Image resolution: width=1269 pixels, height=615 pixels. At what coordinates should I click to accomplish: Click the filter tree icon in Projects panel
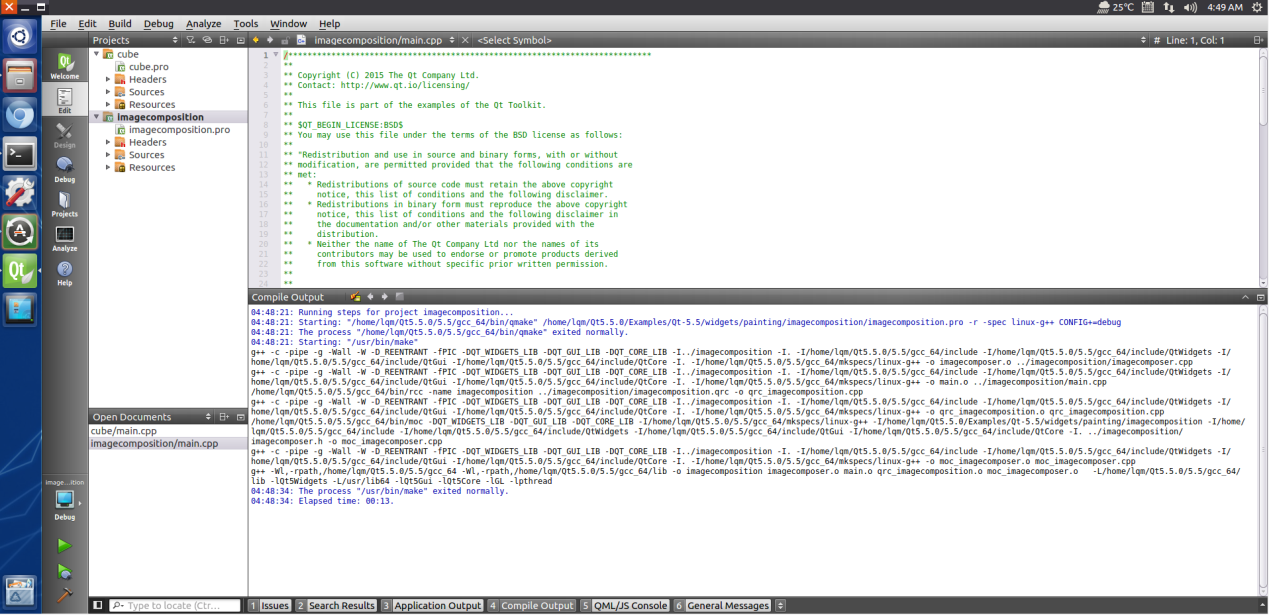(x=190, y=40)
